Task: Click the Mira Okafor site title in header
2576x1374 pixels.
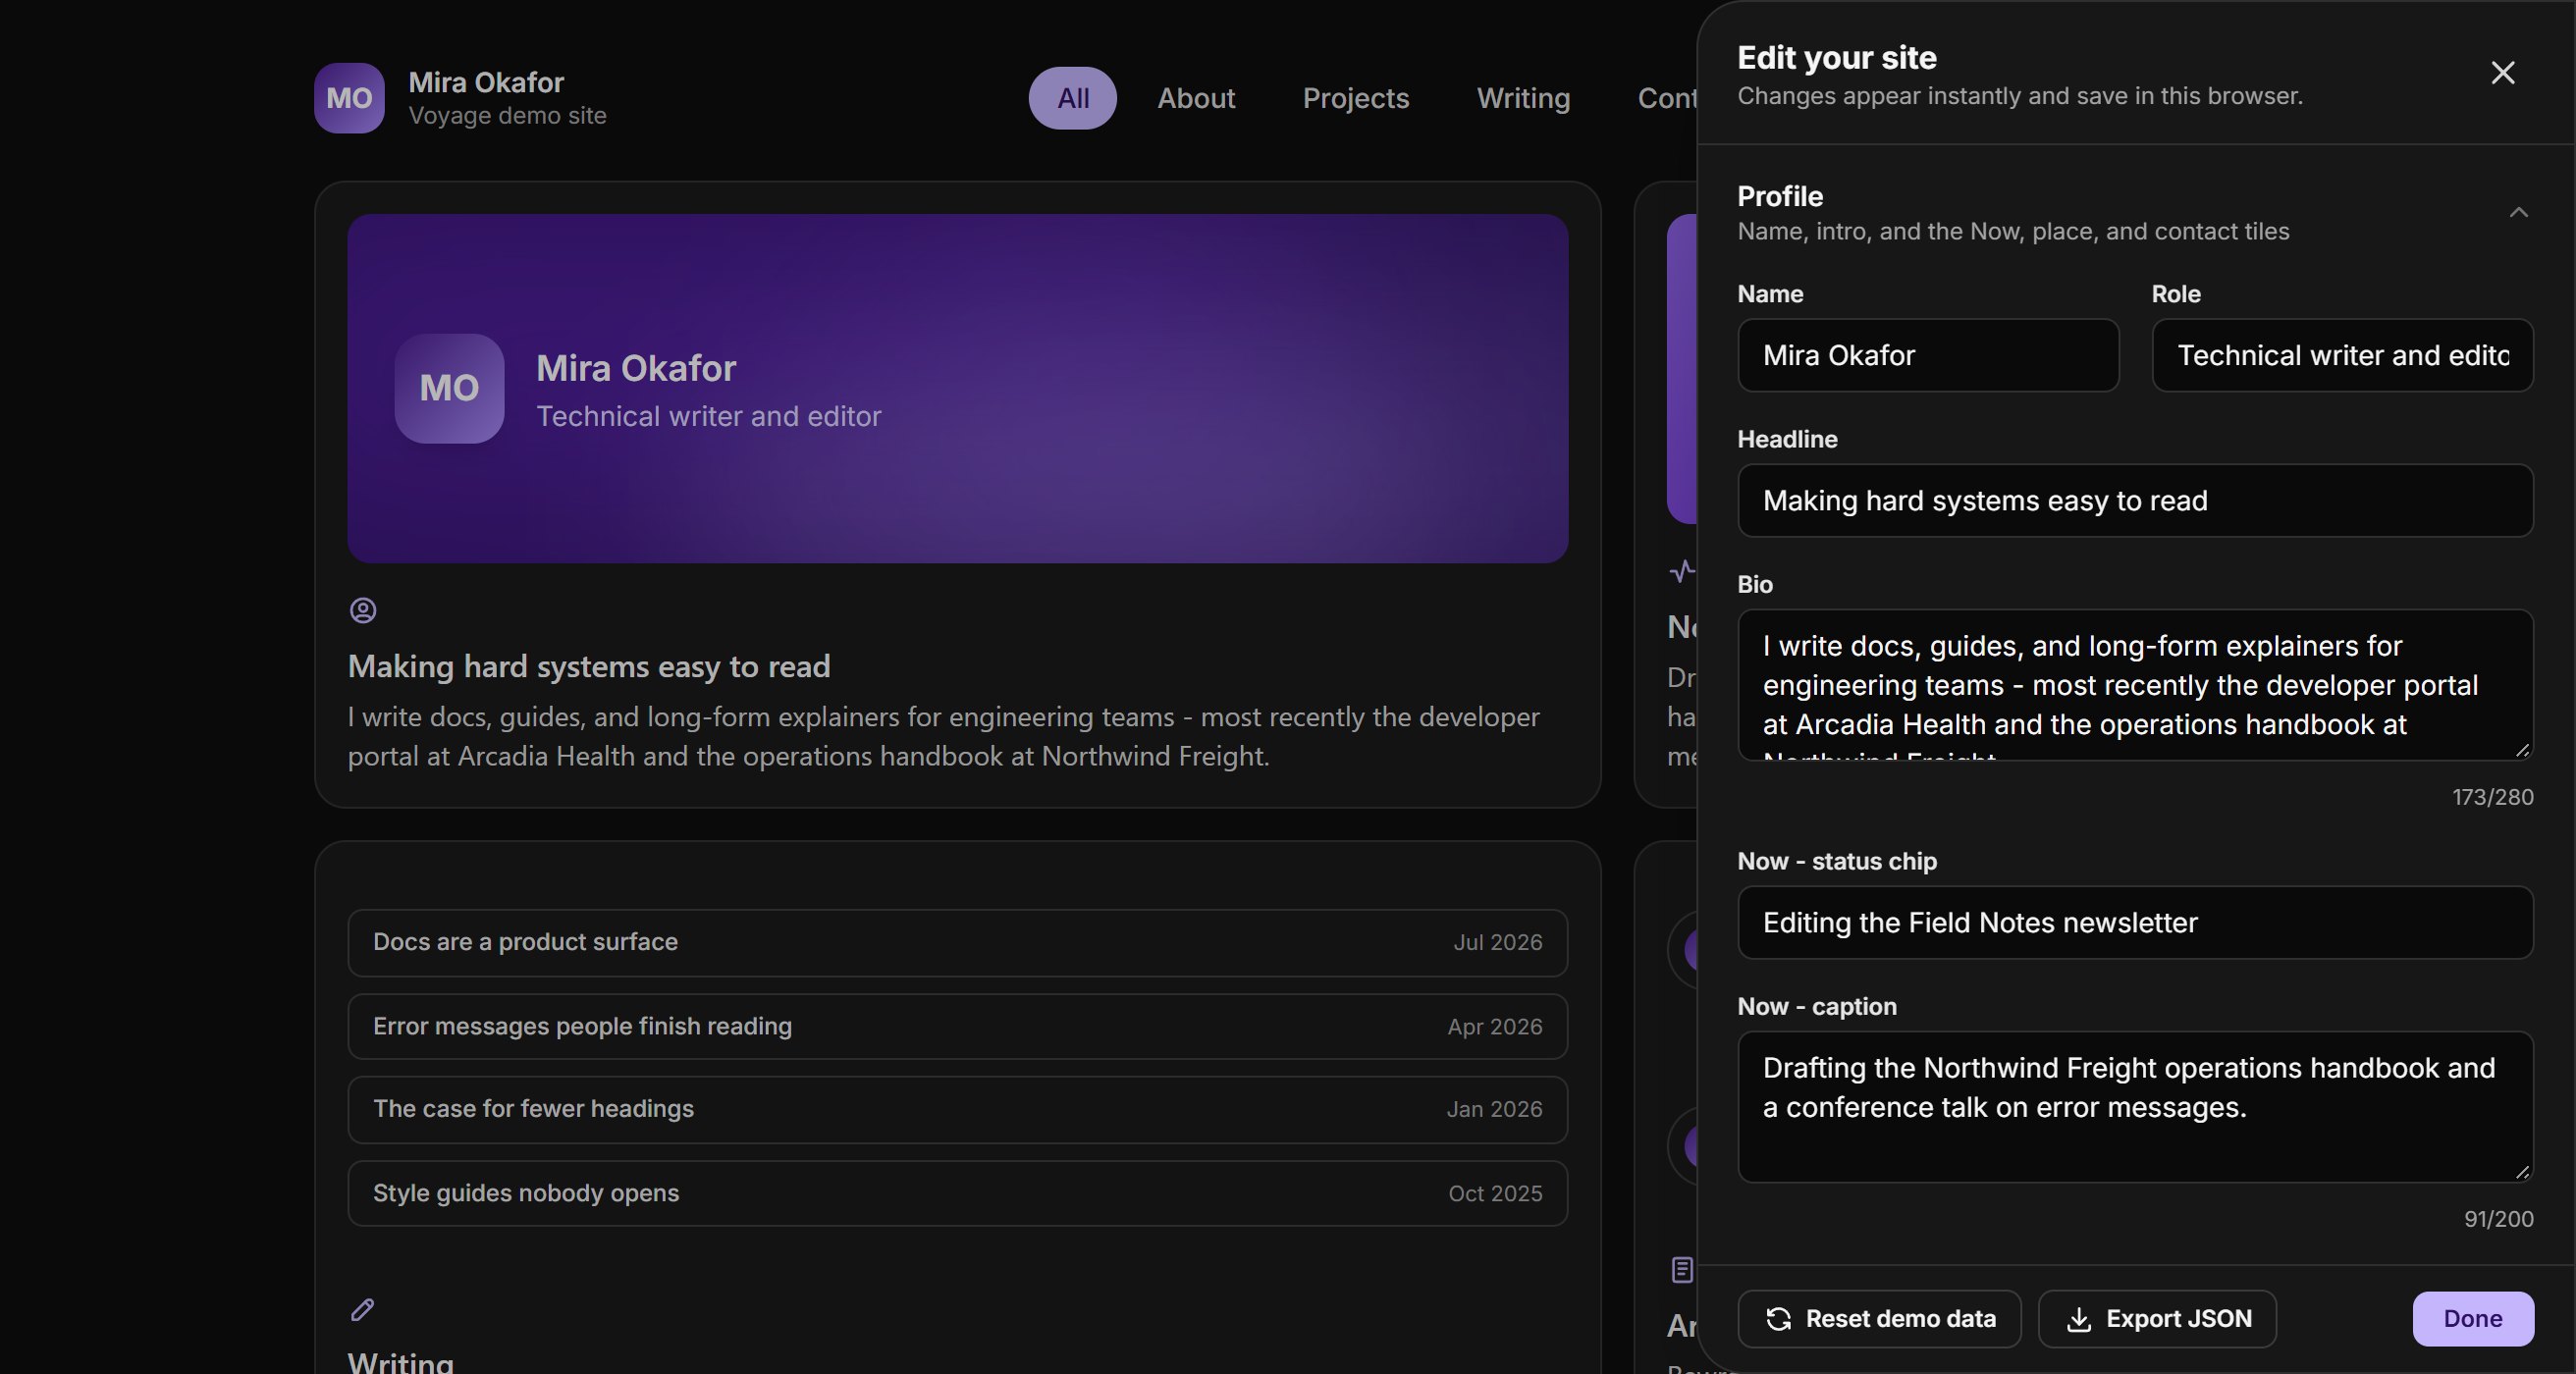Action: [x=486, y=82]
